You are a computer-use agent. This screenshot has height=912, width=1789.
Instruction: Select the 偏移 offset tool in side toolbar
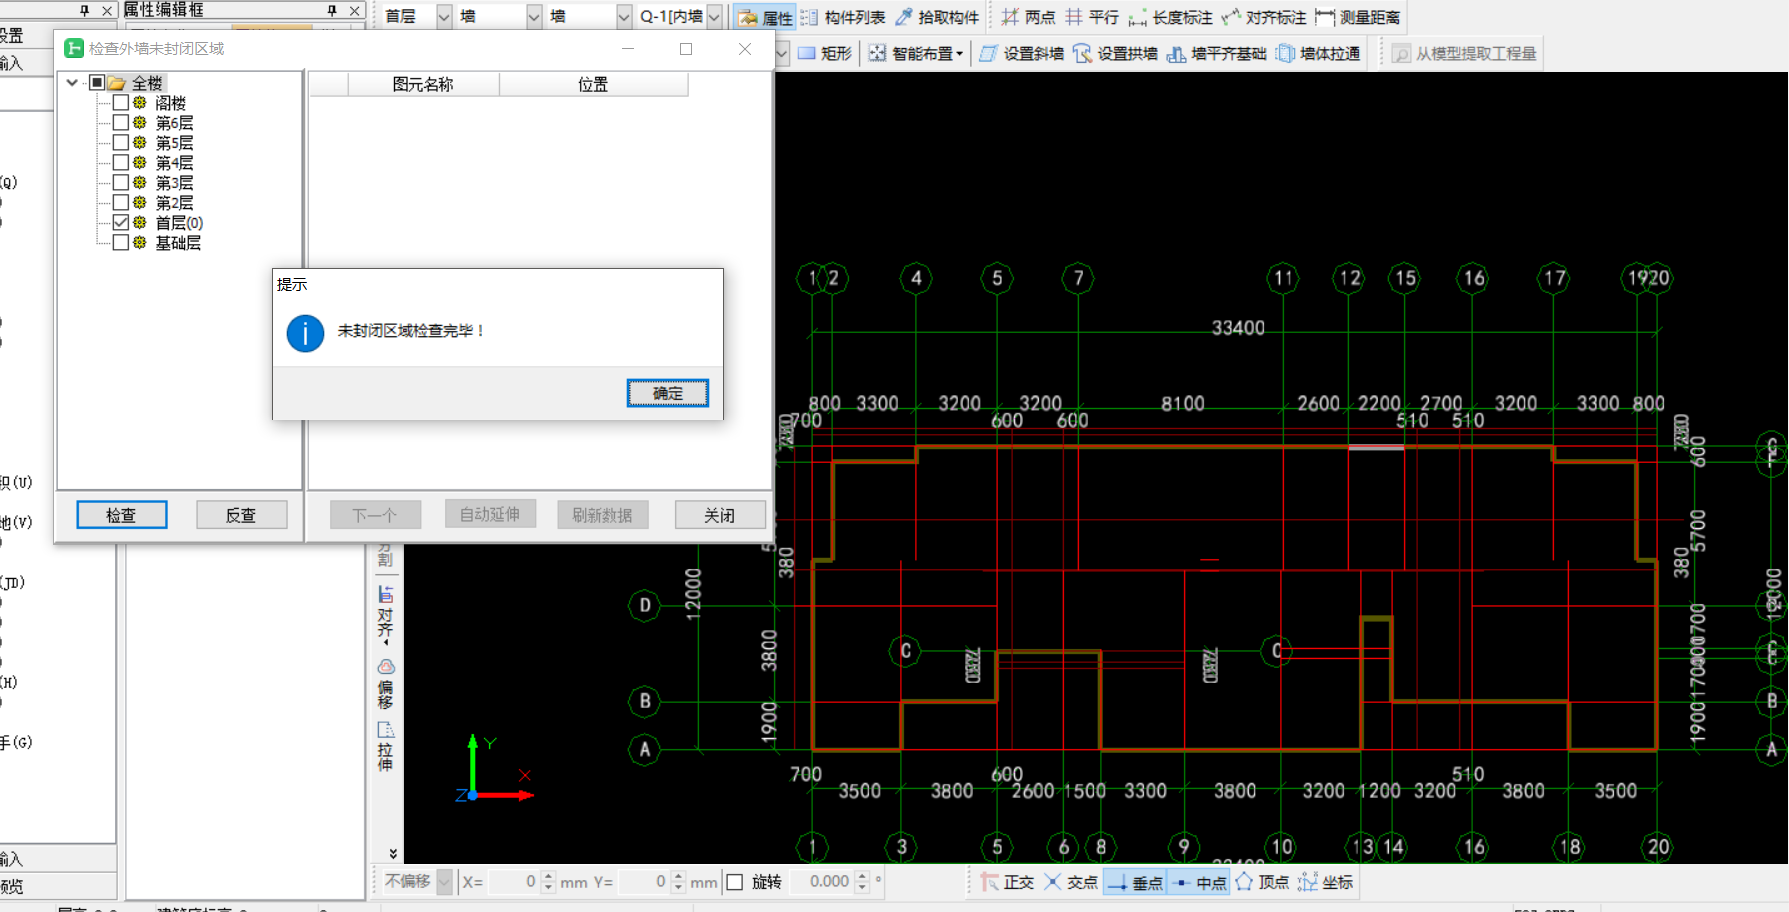click(386, 684)
